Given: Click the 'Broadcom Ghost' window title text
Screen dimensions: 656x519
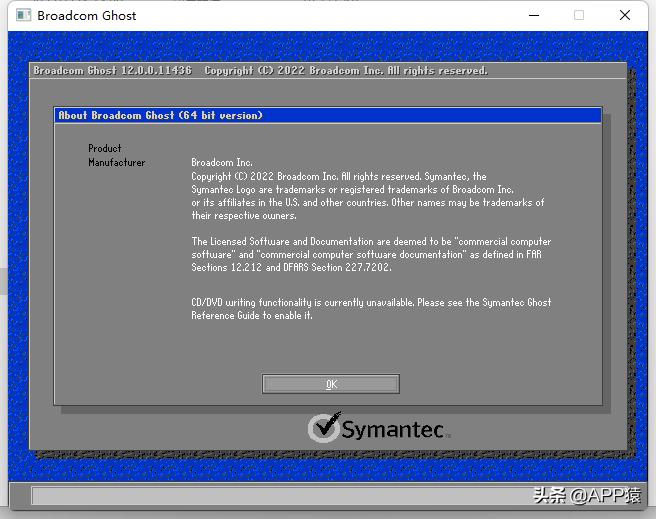Looking at the screenshot, I should pos(87,15).
